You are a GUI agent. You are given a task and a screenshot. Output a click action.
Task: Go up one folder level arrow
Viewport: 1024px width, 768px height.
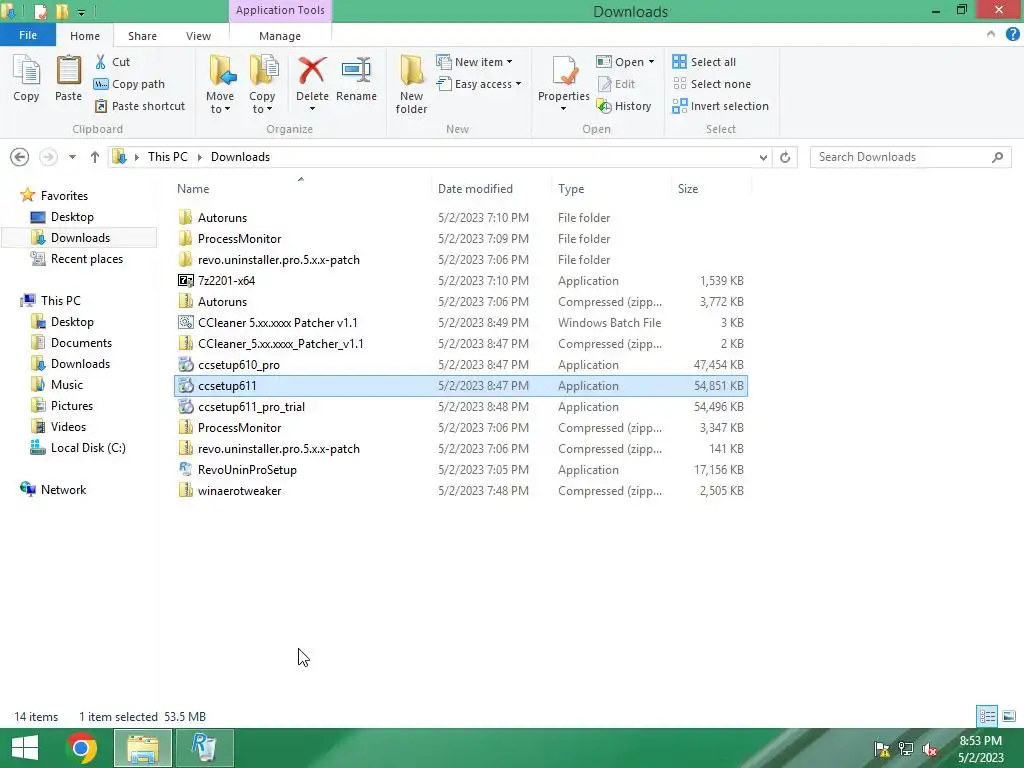[x=95, y=157]
